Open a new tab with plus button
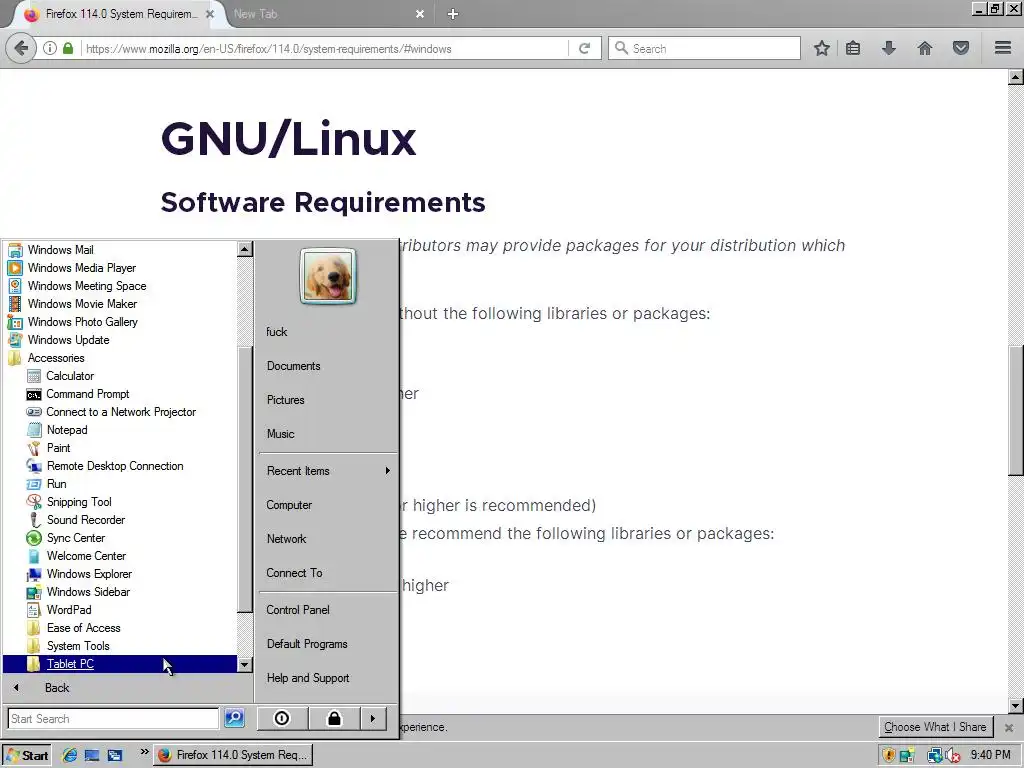Screen dimensions: 1024x768 [453, 14]
